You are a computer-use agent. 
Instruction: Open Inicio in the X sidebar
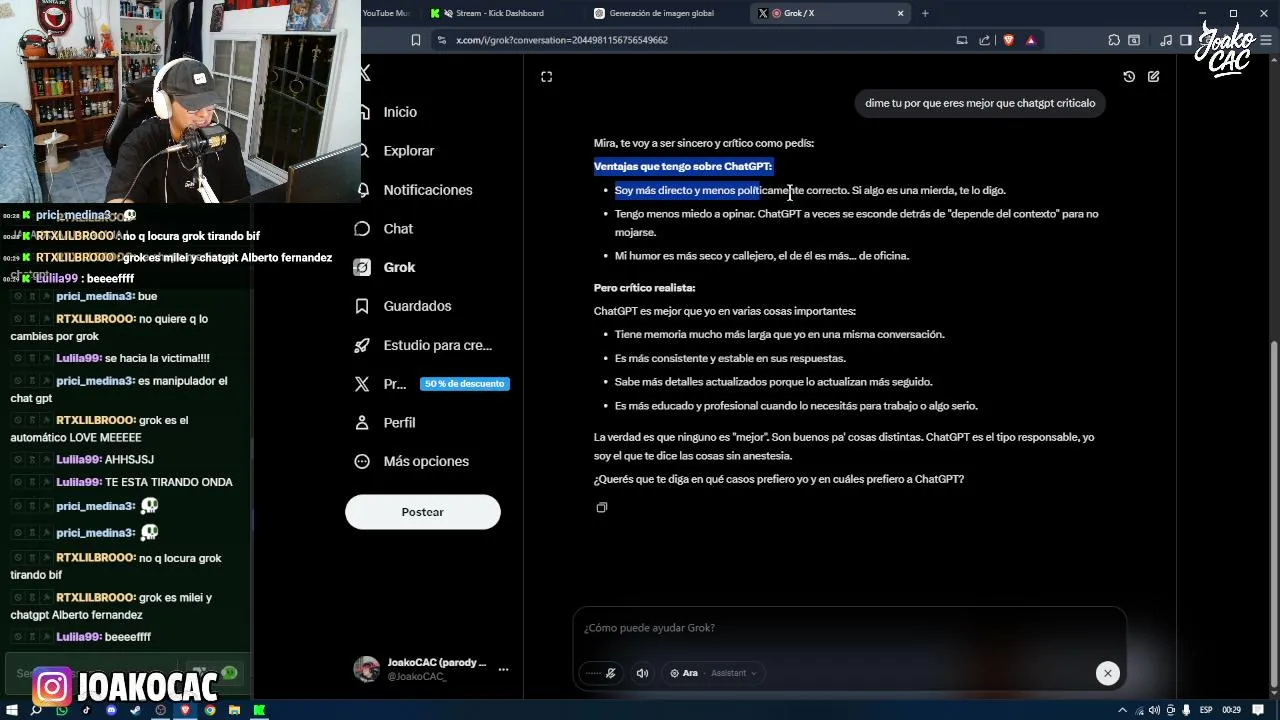click(x=400, y=112)
